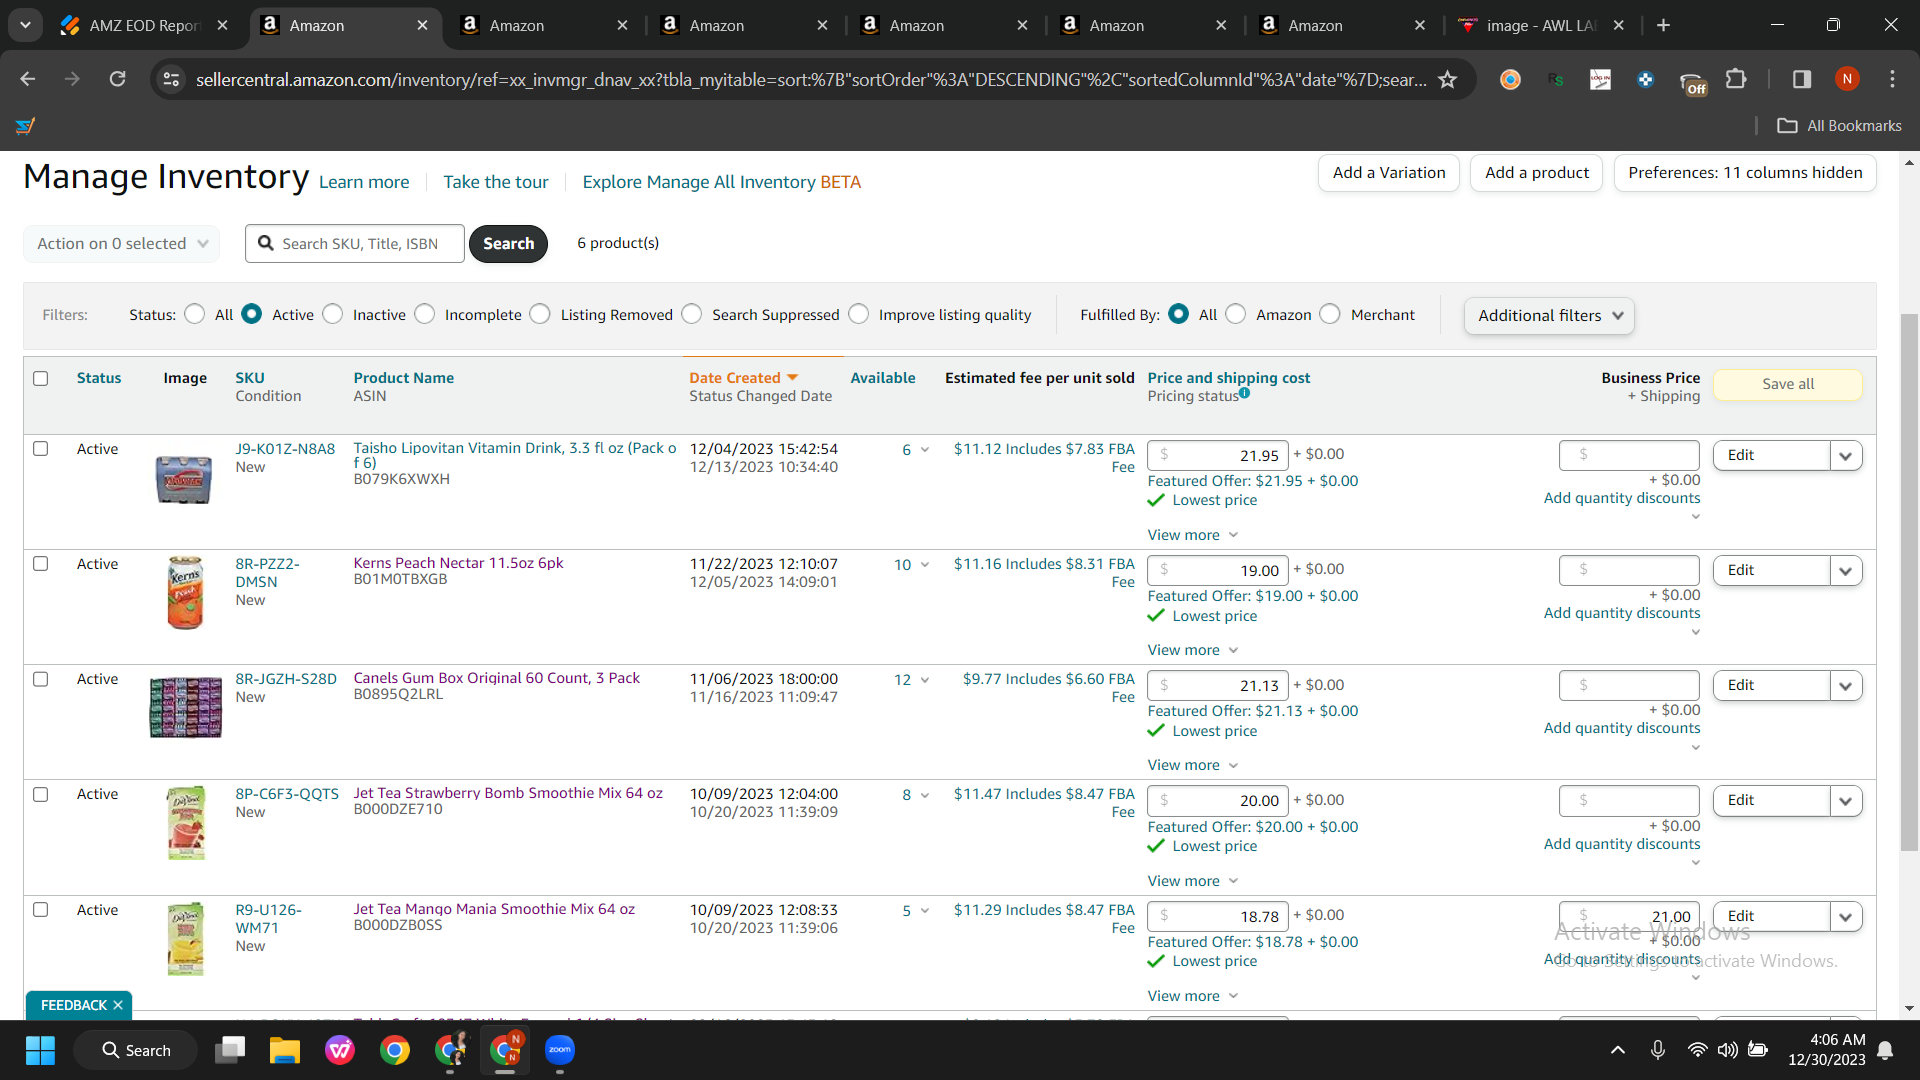Screen dimensions: 1920x1080
Task: Select the Inactive status filter
Action: tap(333, 314)
